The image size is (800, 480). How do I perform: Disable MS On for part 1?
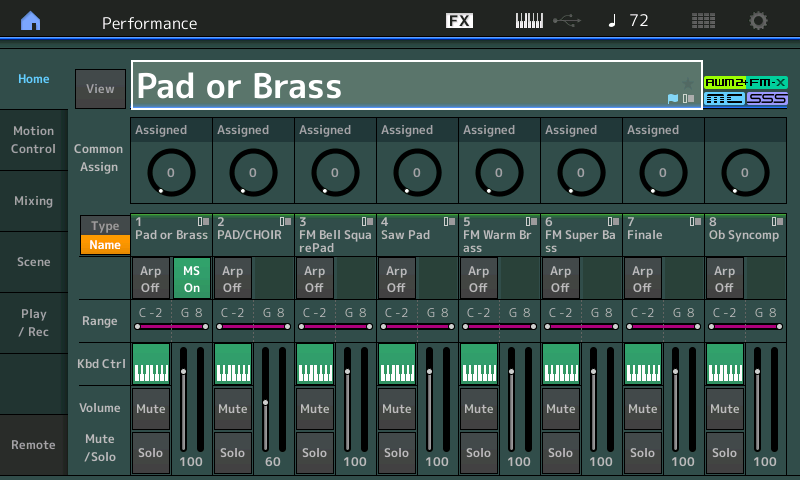tap(191, 278)
